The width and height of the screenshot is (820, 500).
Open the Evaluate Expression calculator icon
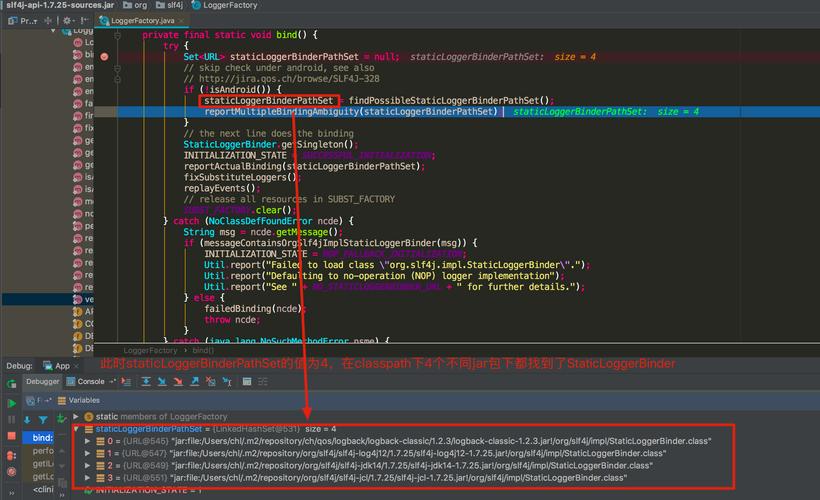(x=247, y=382)
